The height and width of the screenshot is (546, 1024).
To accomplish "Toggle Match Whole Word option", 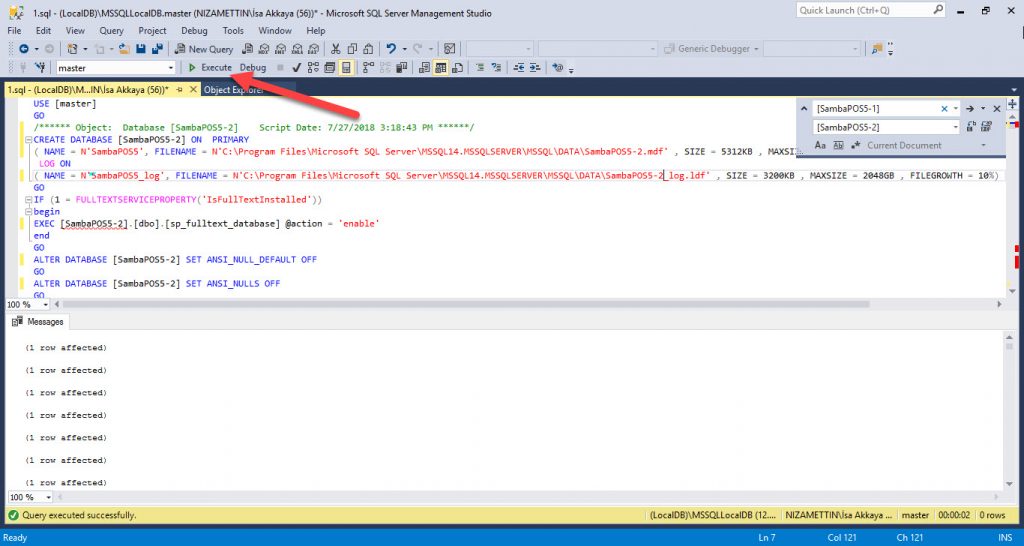I will 839,146.
